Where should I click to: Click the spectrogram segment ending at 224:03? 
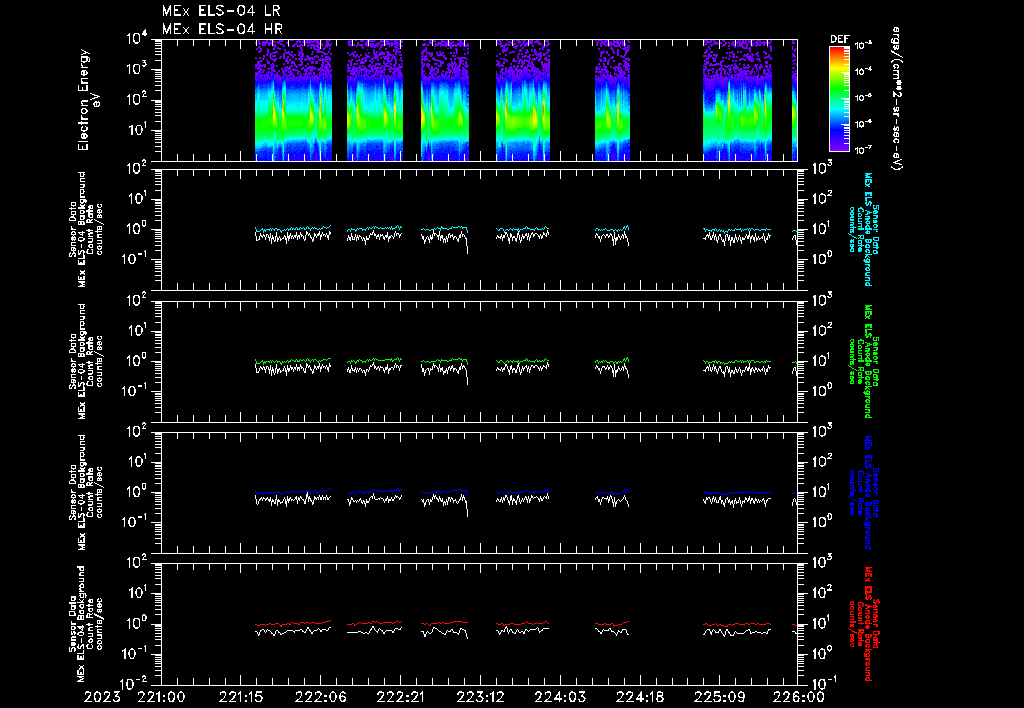(x=522, y=100)
